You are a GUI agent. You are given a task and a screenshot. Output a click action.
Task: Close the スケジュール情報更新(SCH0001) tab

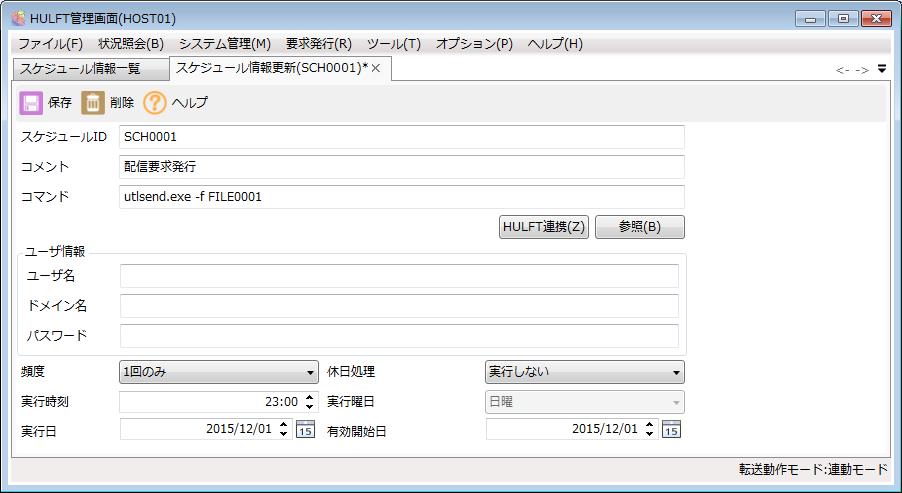click(x=376, y=68)
